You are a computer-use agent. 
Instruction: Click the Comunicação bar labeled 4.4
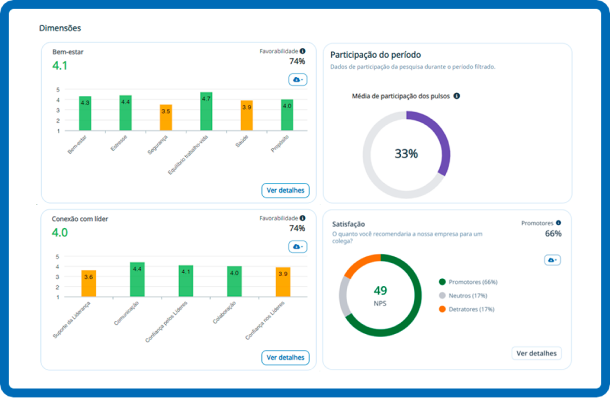pos(137,279)
